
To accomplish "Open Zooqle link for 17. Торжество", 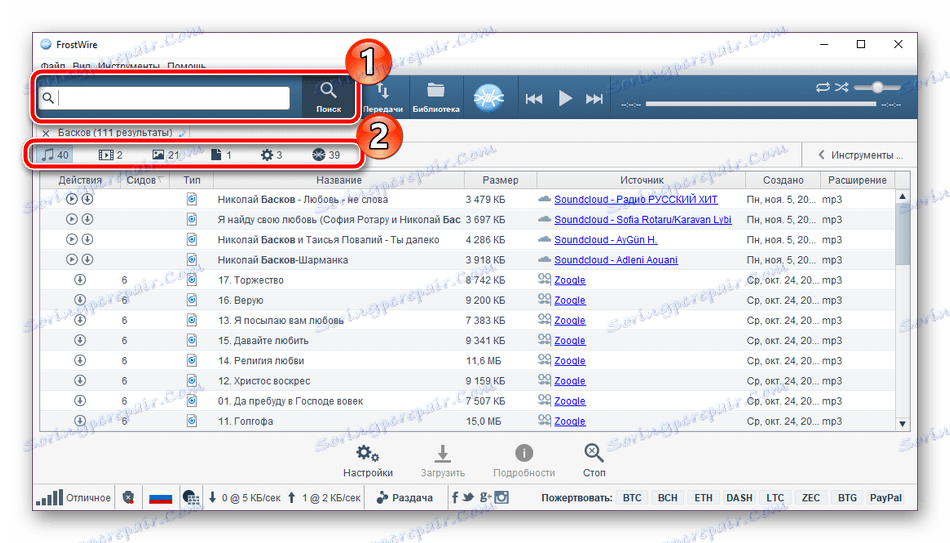I will 570,280.
